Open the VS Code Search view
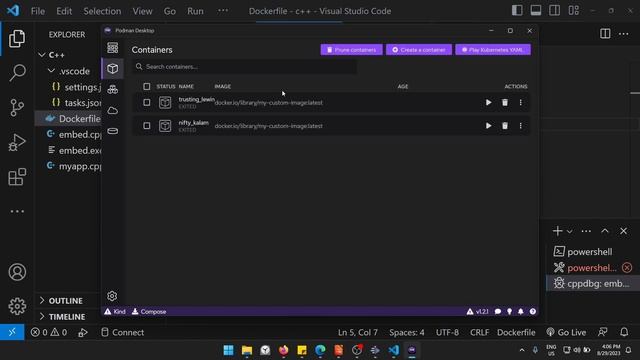 click(x=17, y=73)
